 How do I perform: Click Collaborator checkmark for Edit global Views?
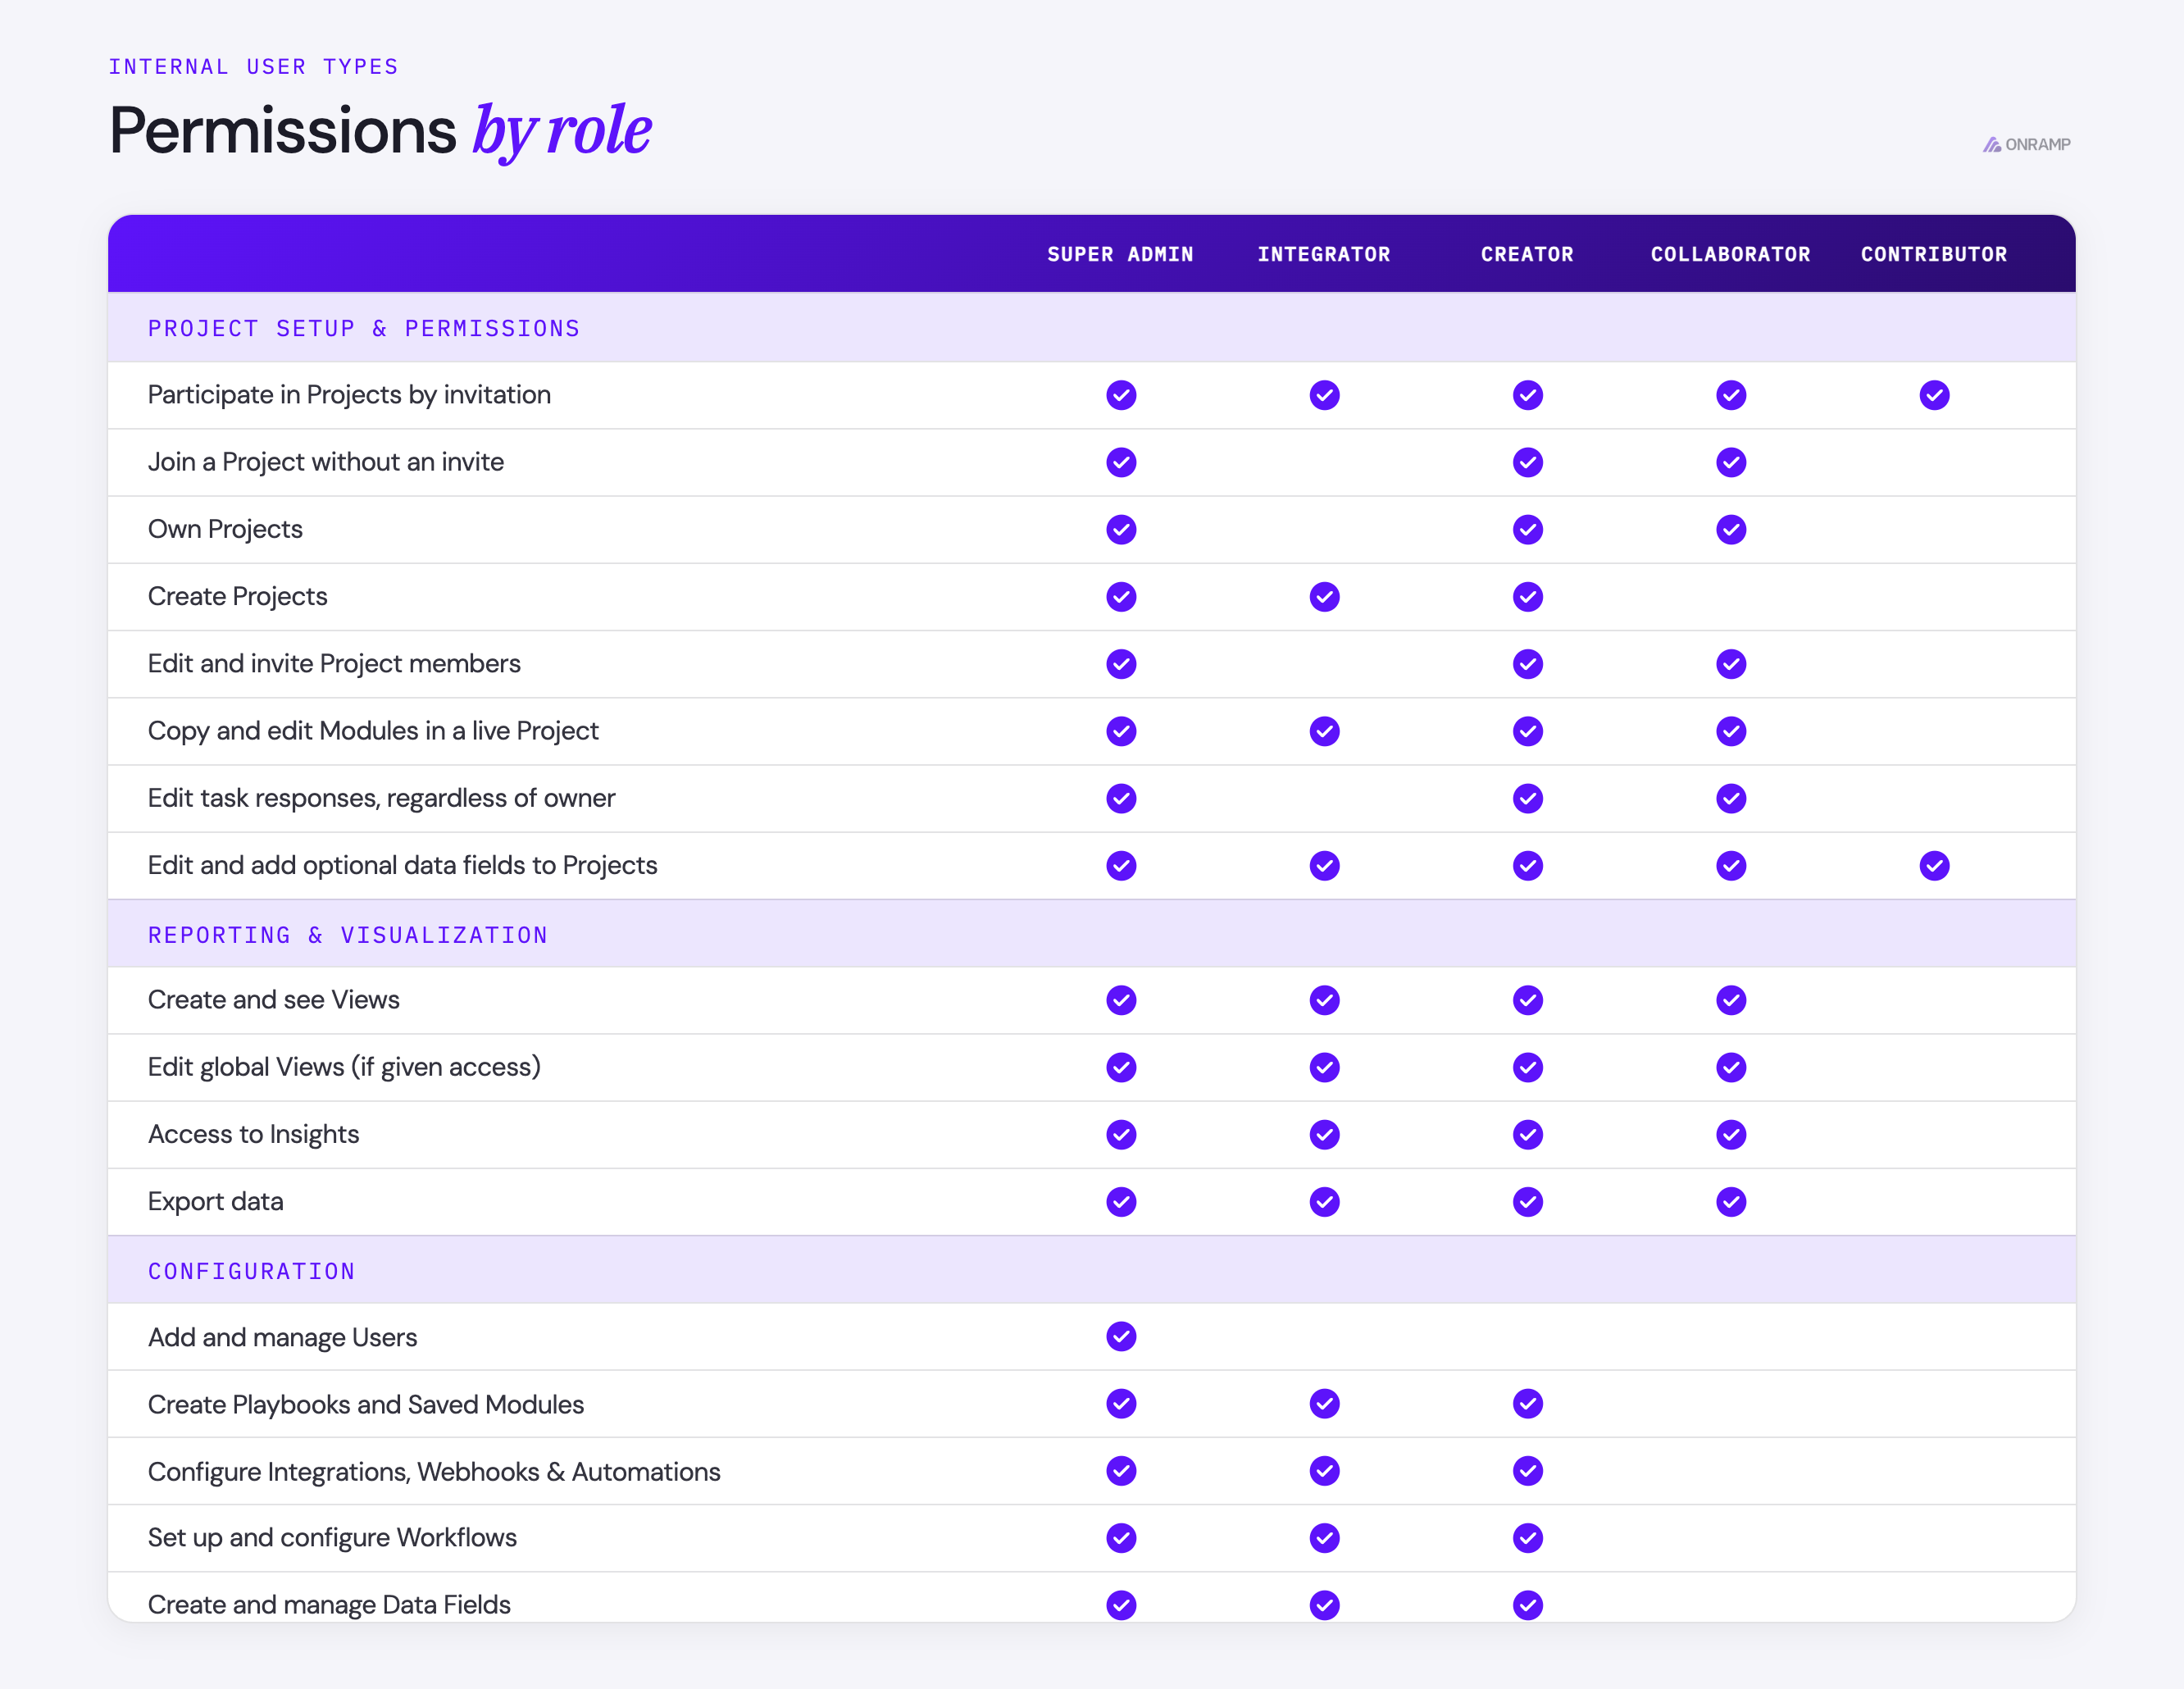[1731, 1067]
